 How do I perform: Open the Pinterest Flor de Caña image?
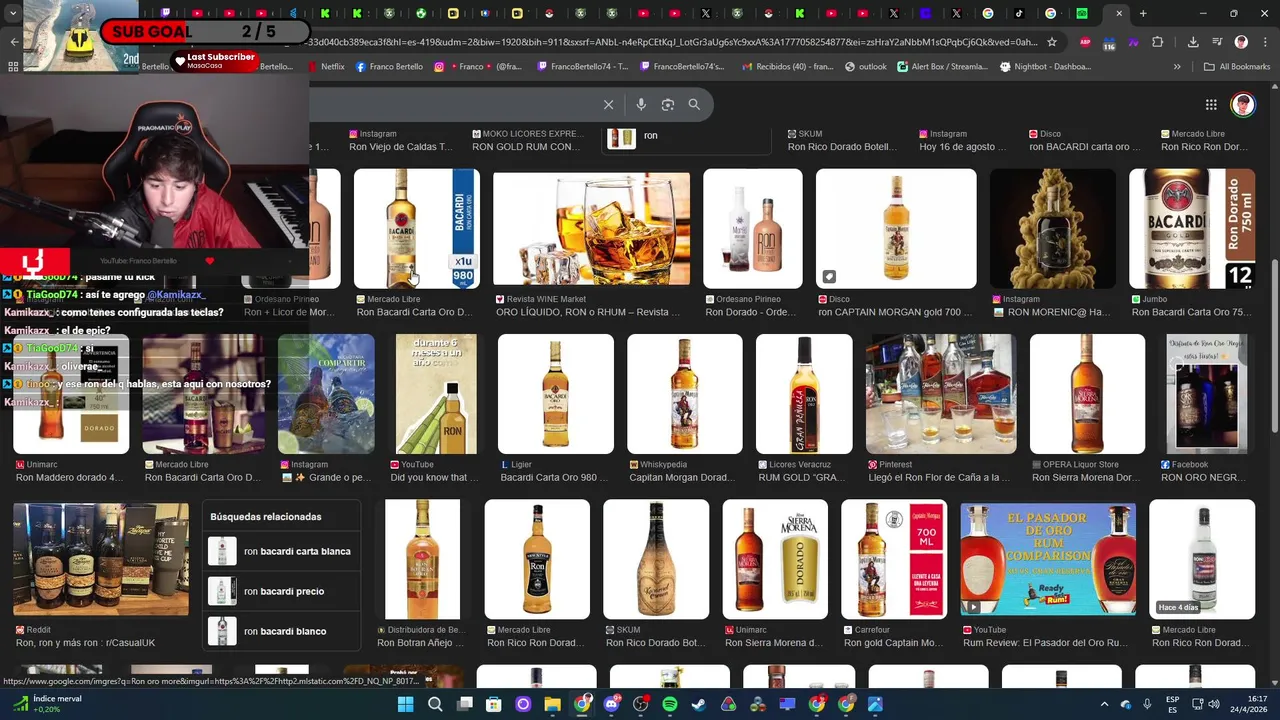click(x=941, y=394)
